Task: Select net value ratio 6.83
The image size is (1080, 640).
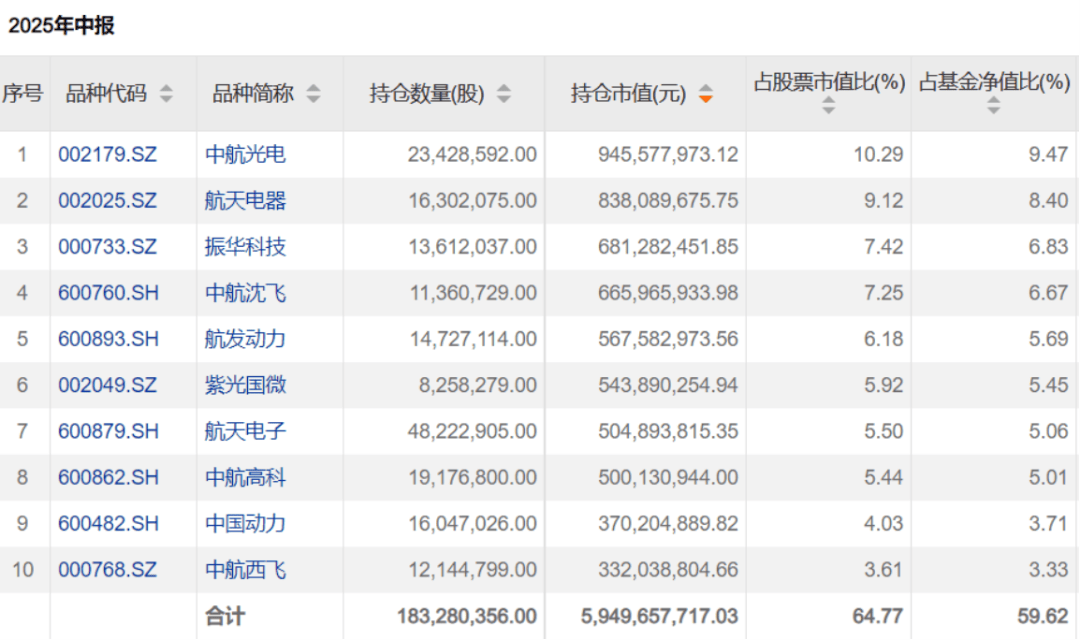Action: point(1048,247)
